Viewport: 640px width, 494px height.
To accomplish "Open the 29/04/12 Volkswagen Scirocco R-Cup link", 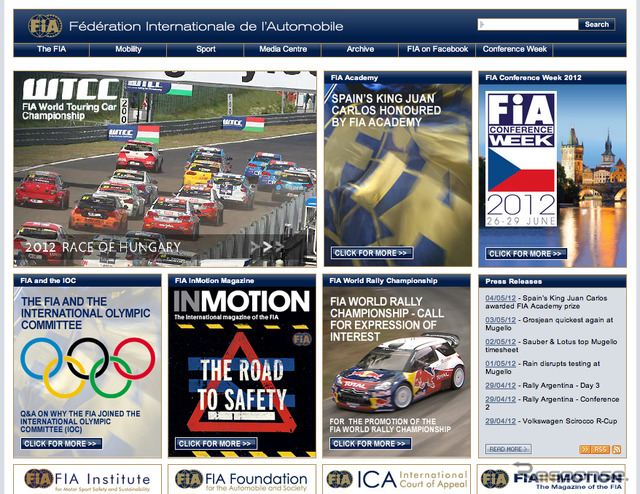I will 500,421.
